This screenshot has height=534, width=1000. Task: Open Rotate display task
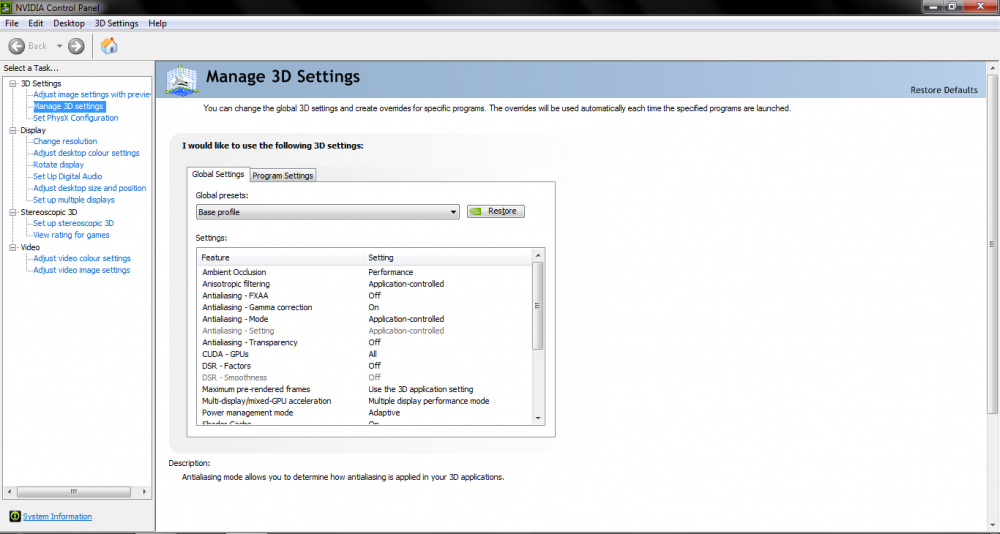(x=59, y=165)
